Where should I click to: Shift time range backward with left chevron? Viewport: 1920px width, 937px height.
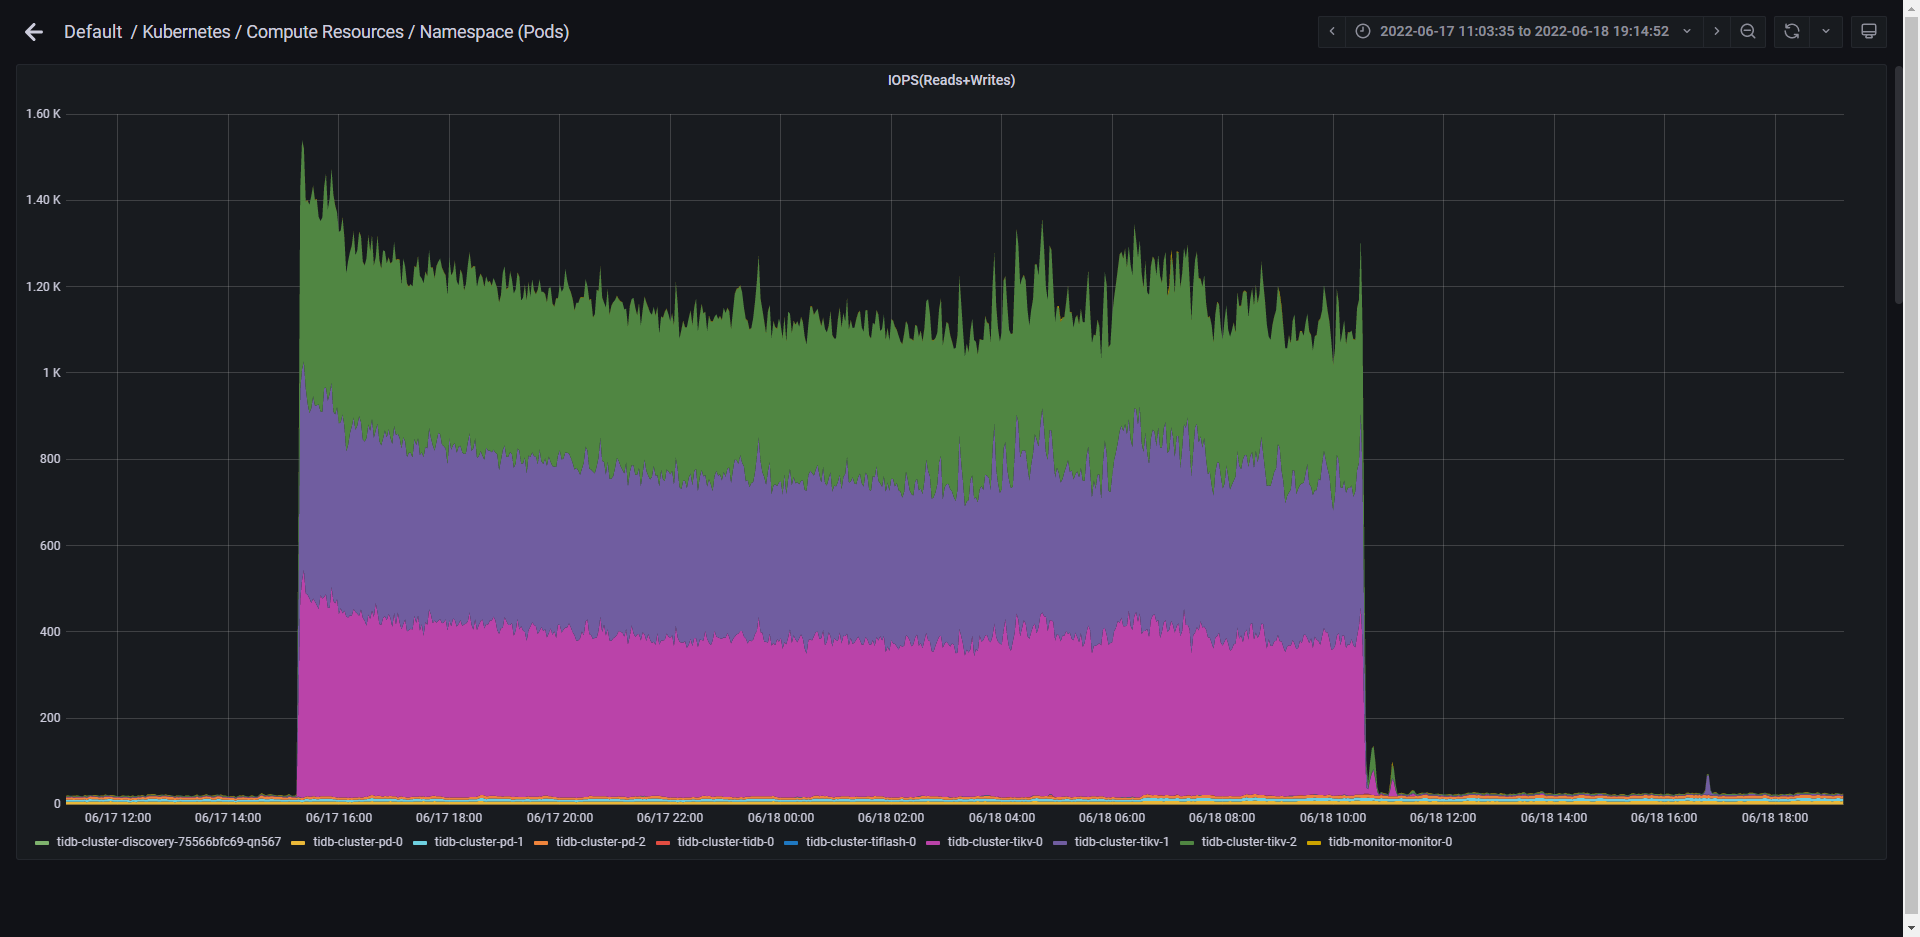click(1332, 31)
